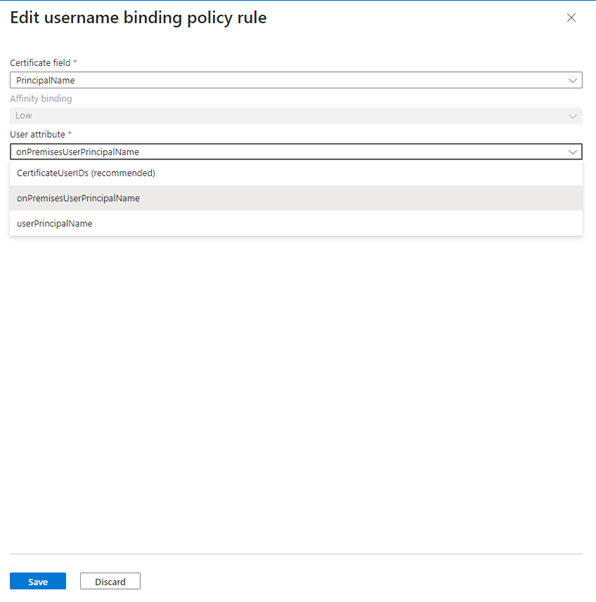This screenshot has height=602, width=596.
Task: Collapse the User attribute dropdown
Action: point(296,152)
